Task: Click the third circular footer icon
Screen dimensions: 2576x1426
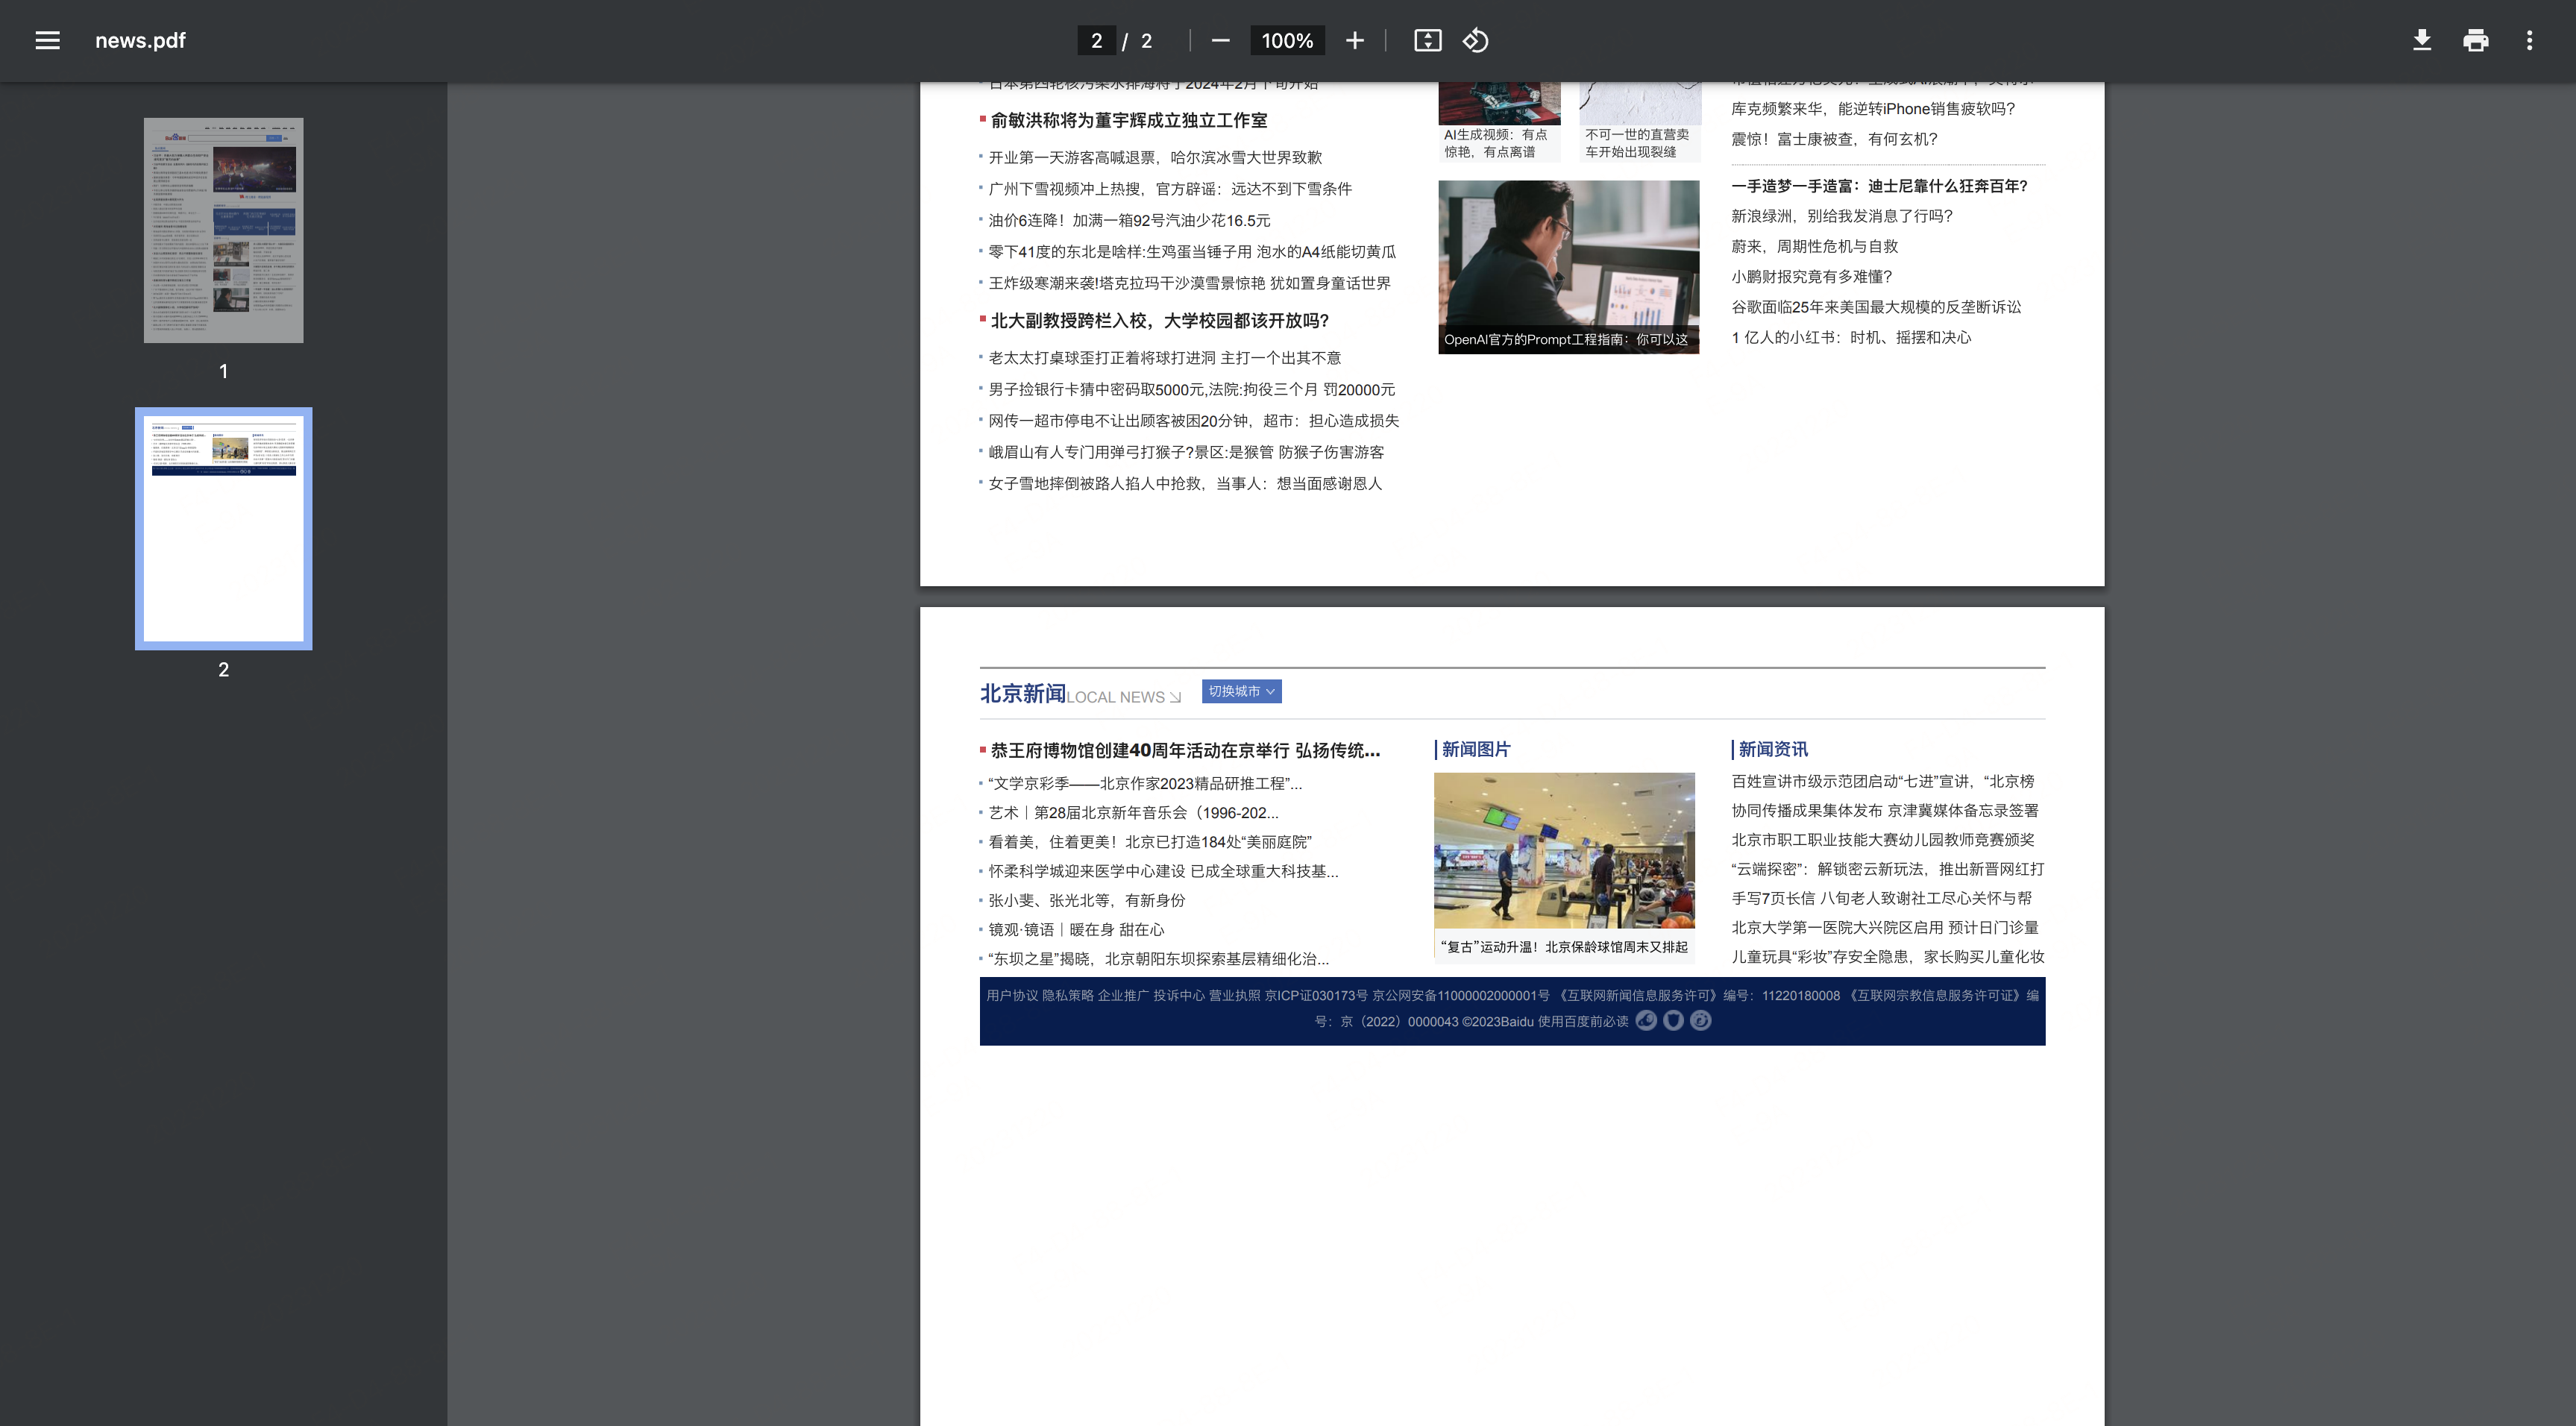Action: [1700, 1020]
